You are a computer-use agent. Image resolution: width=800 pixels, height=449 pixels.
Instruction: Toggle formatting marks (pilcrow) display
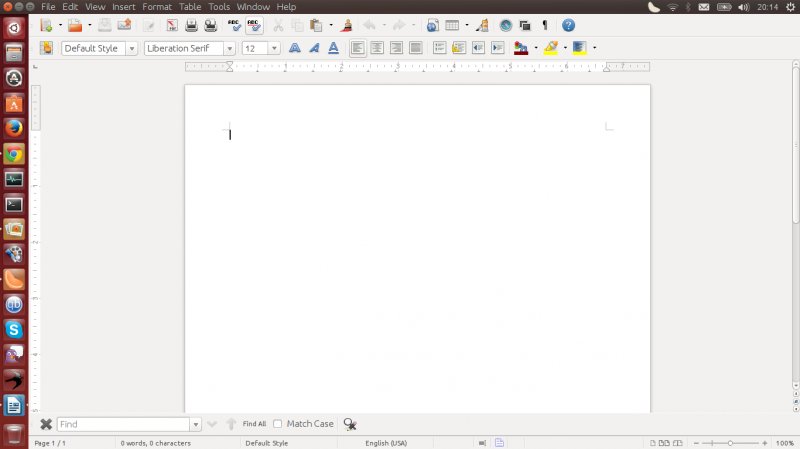point(544,25)
